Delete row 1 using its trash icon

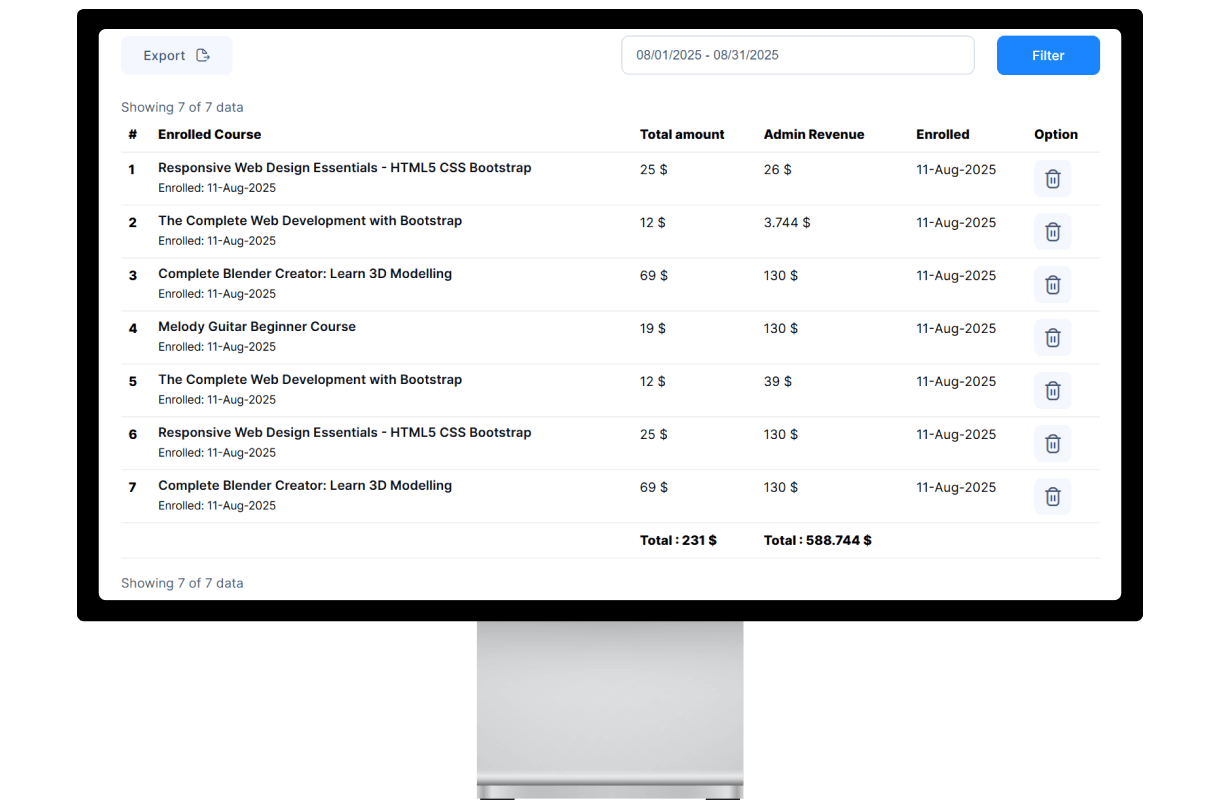tap(1052, 179)
